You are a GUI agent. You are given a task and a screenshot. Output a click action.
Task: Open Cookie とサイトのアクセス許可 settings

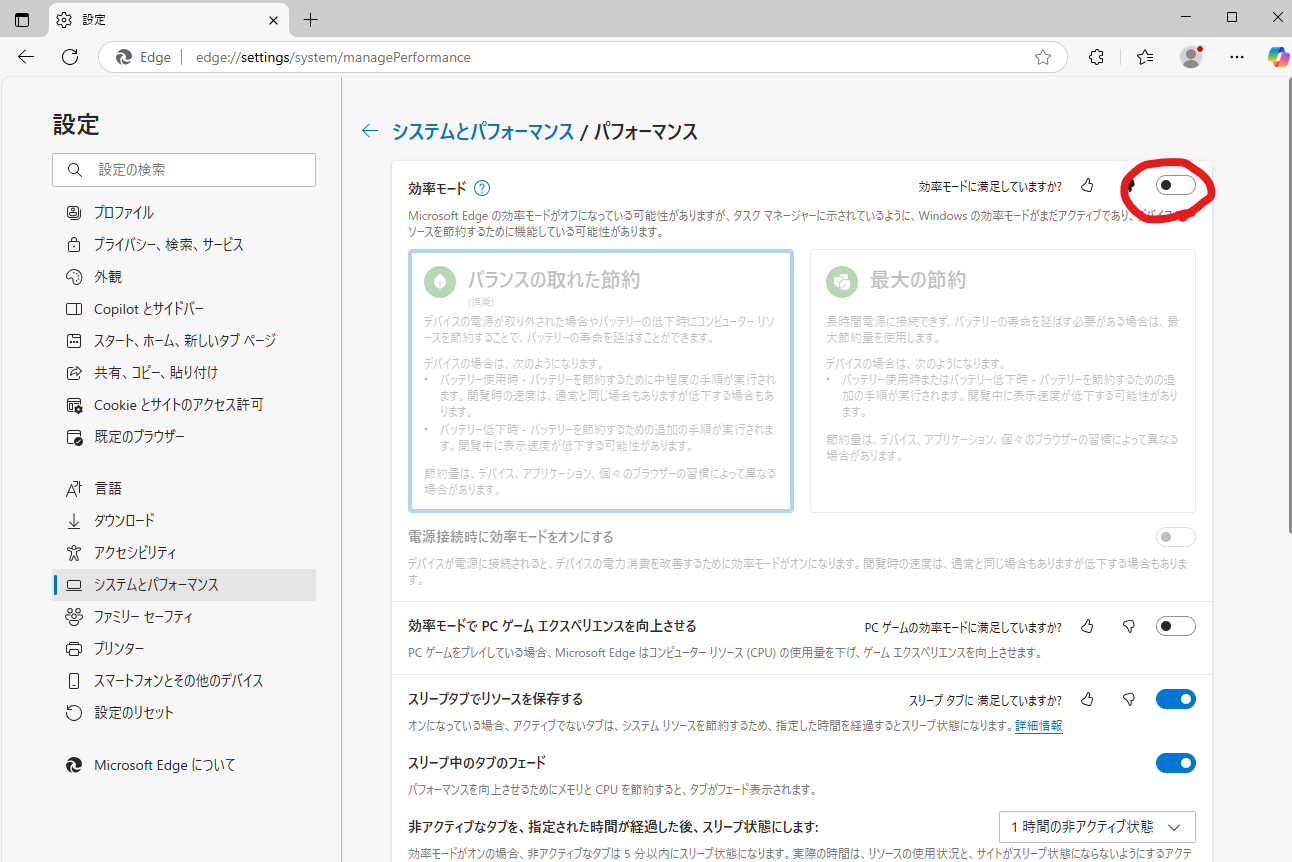click(x=184, y=404)
